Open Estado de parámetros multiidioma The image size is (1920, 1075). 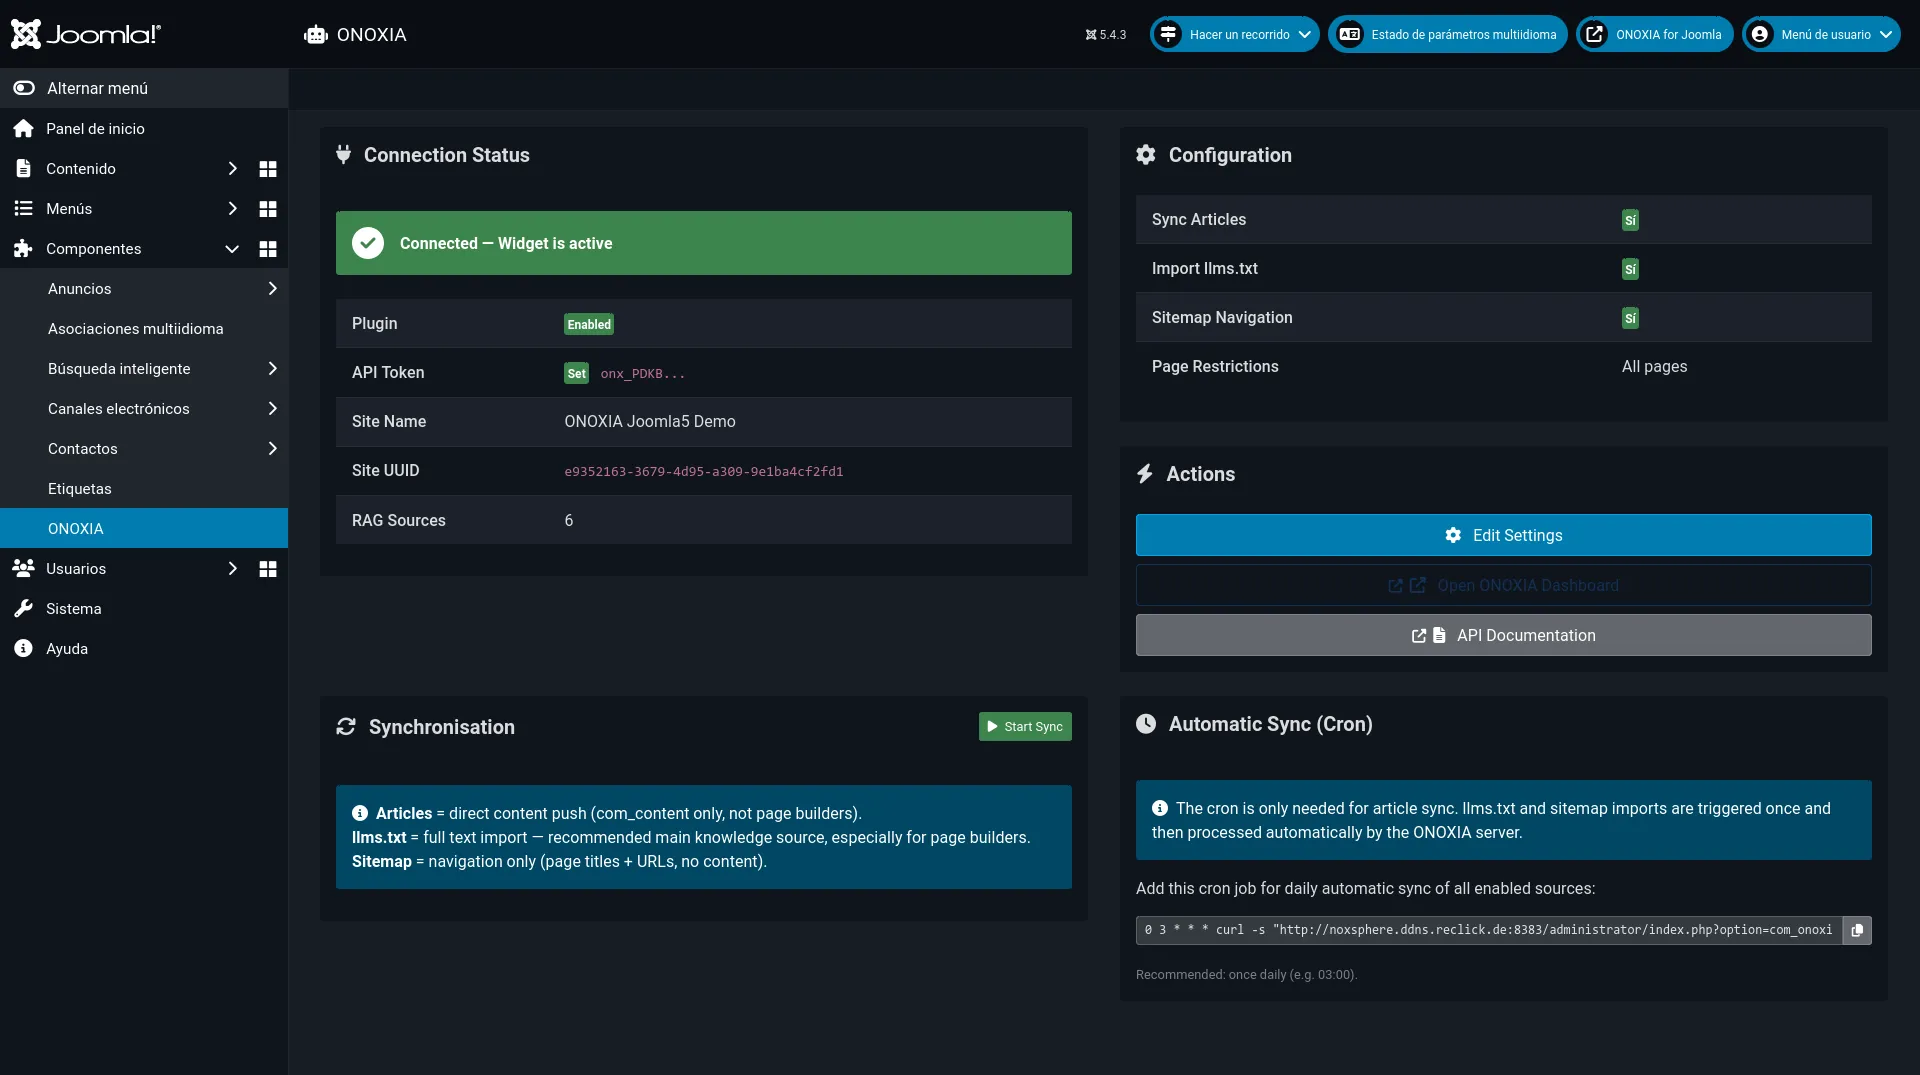pos(1448,34)
